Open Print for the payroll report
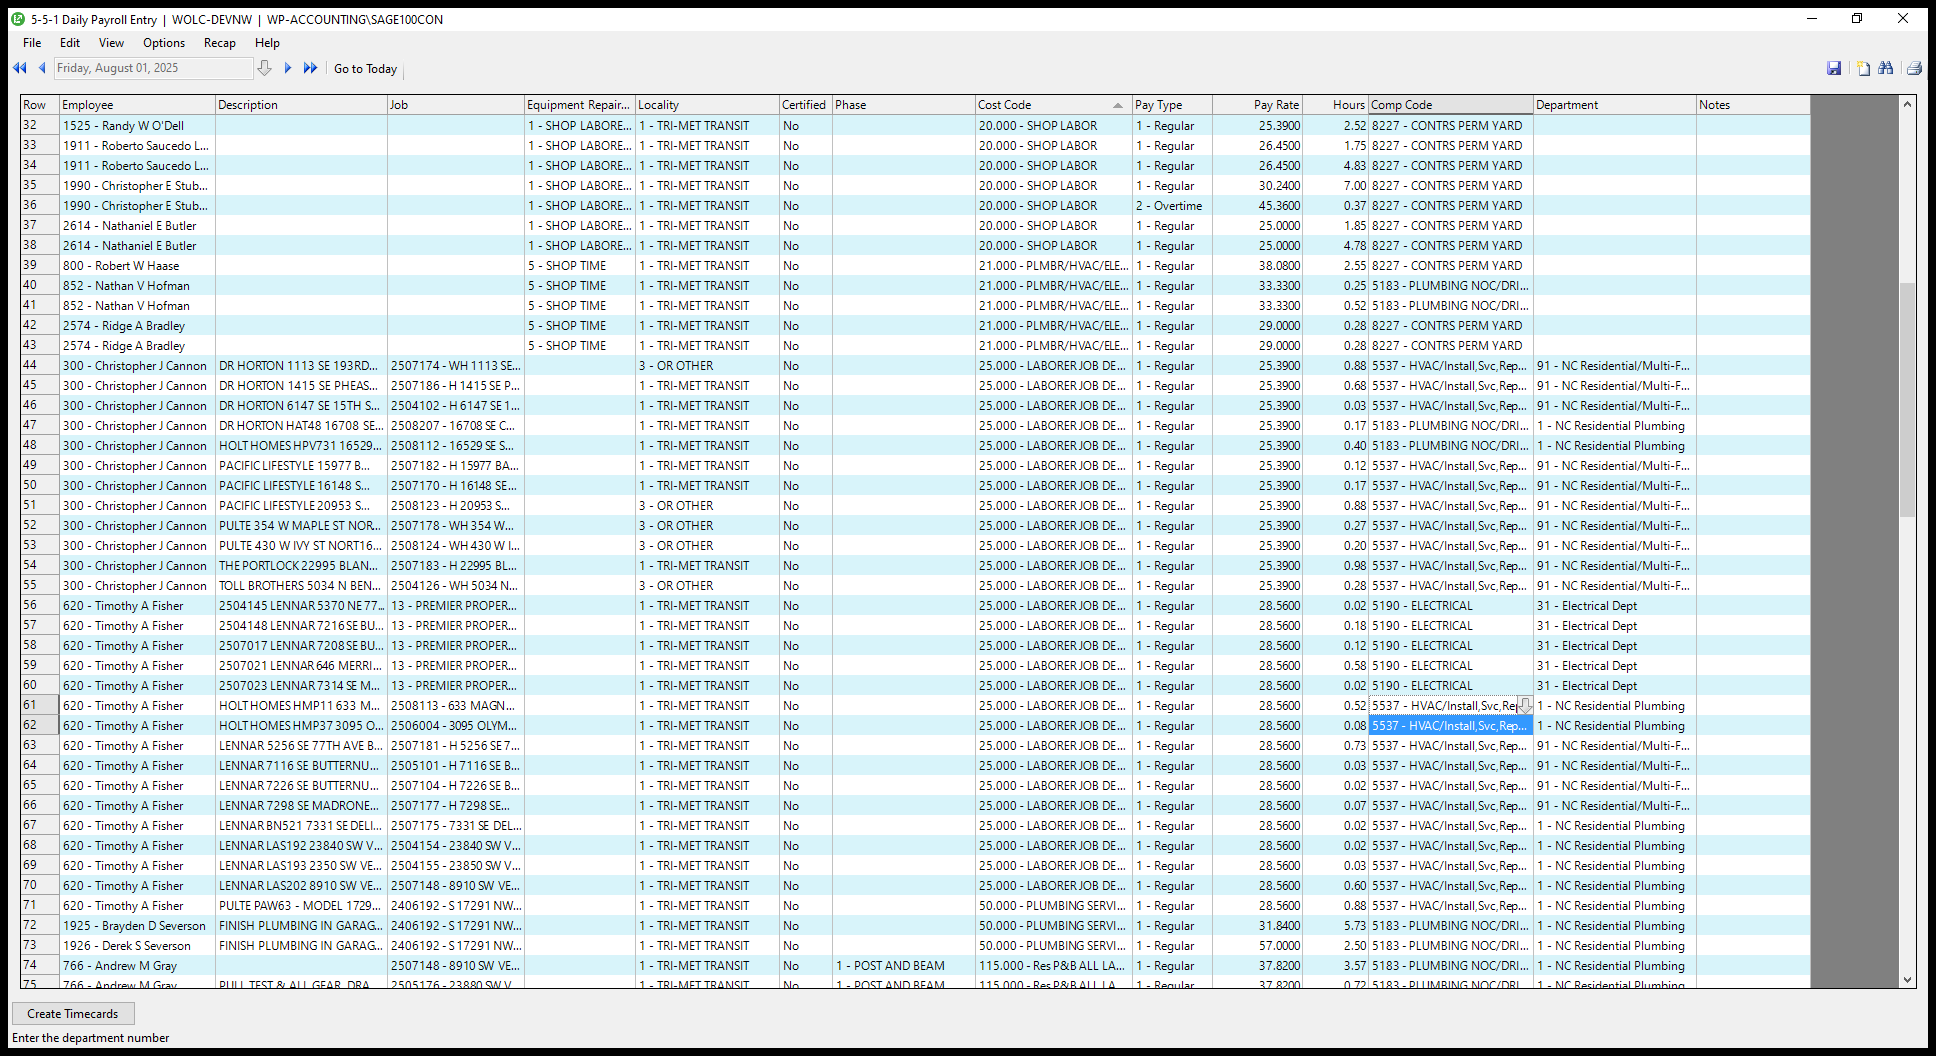 point(1912,68)
